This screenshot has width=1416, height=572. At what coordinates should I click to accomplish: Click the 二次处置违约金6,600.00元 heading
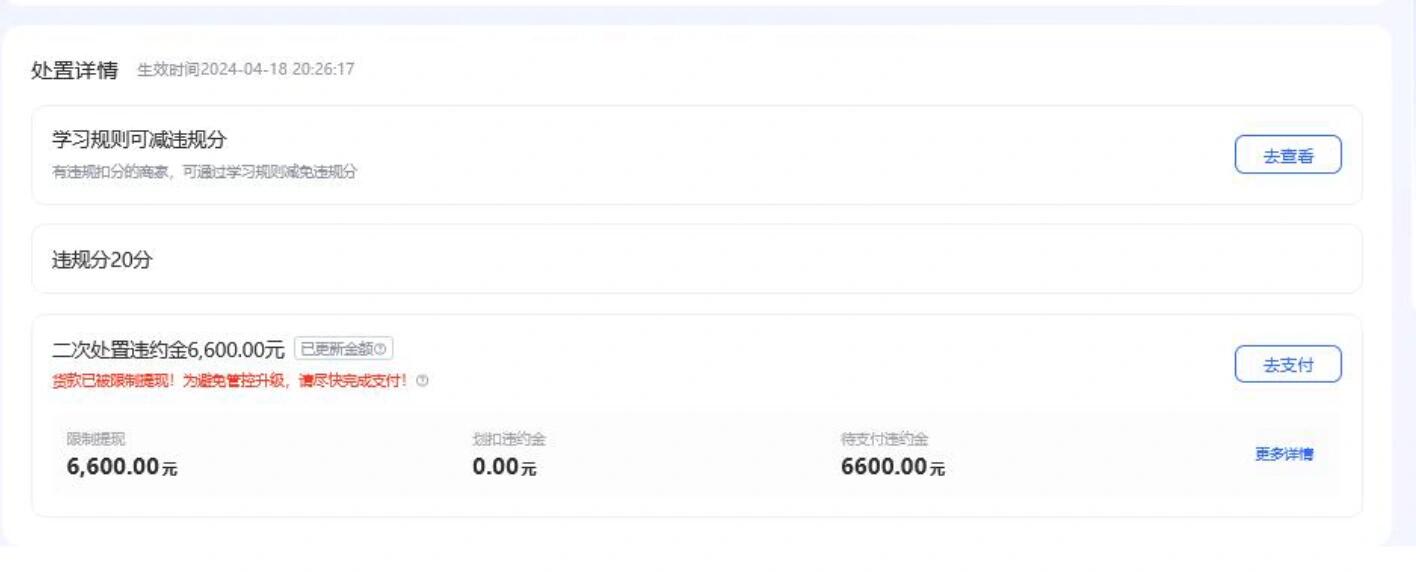click(x=168, y=349)
